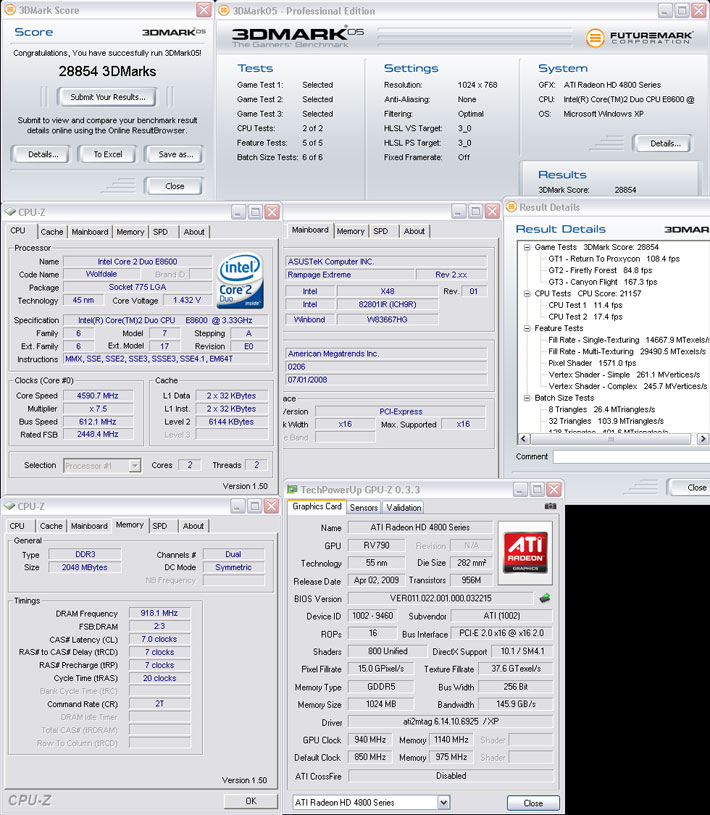Click the 3DMark Score window title icon
The image size is (710, 815).
pos(9,10)
